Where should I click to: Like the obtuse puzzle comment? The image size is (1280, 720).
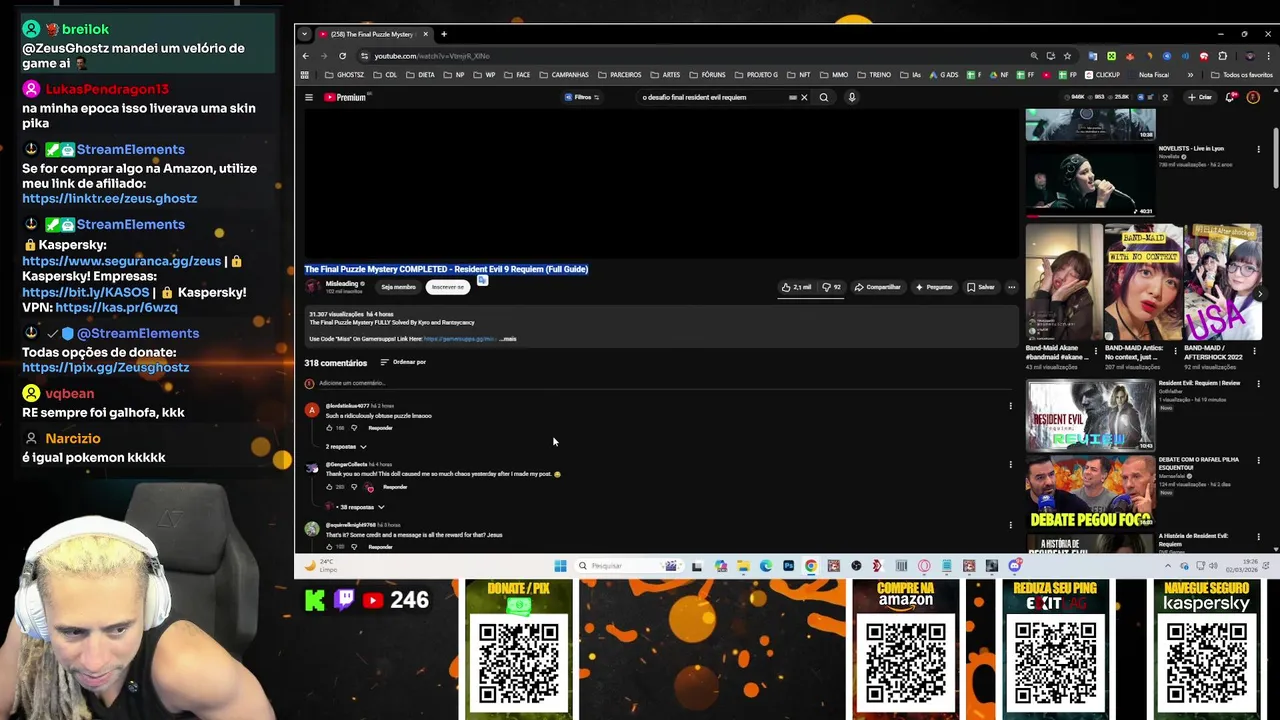329,428
